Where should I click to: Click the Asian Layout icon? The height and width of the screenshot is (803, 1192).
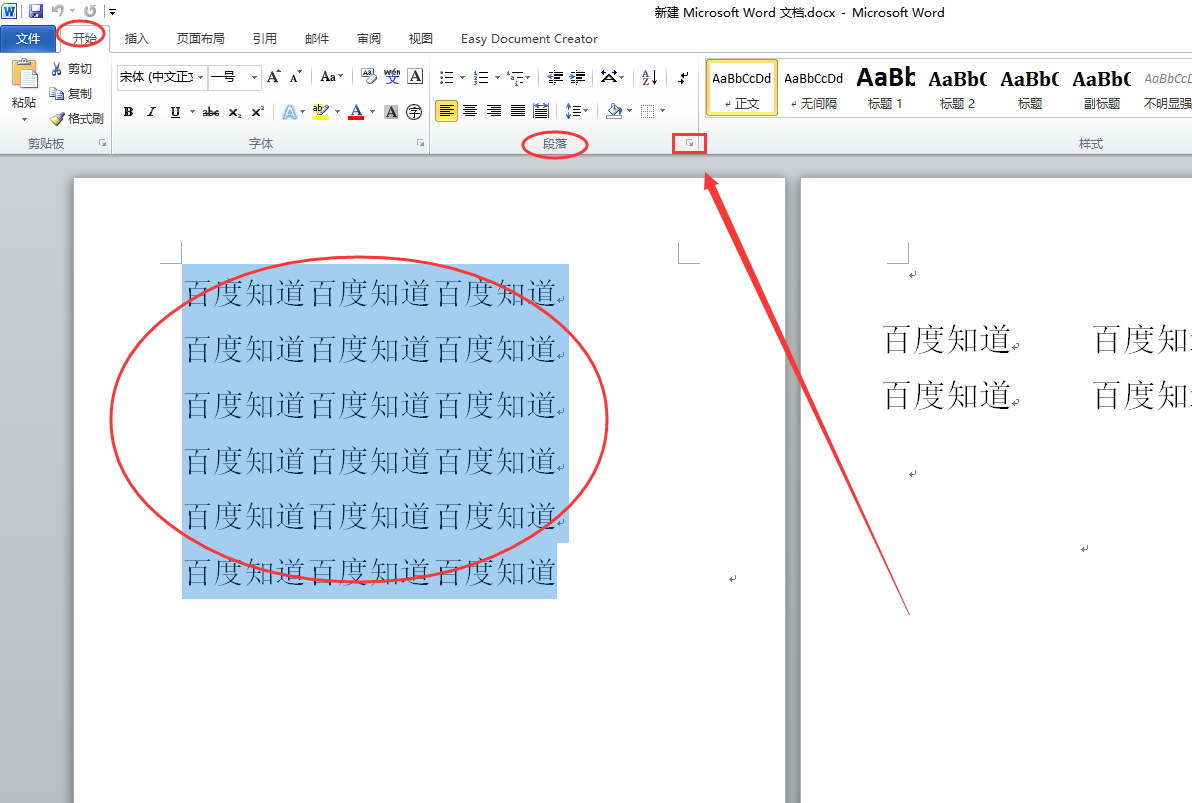tap(609, 77)
